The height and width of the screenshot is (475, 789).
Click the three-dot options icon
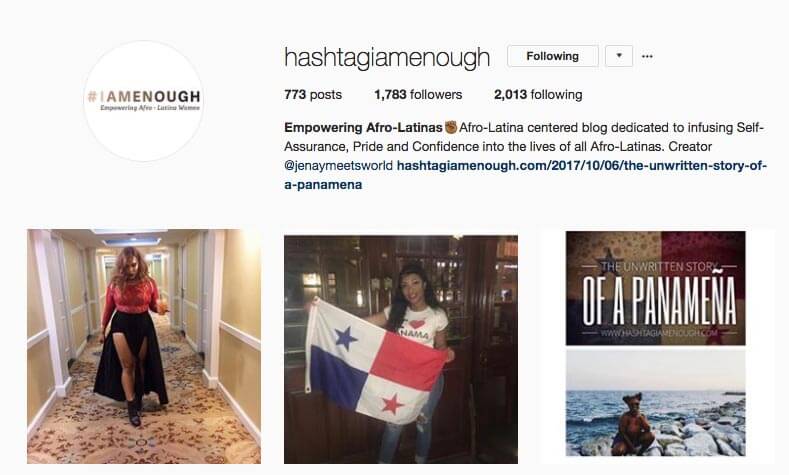(x=647, y=56)
